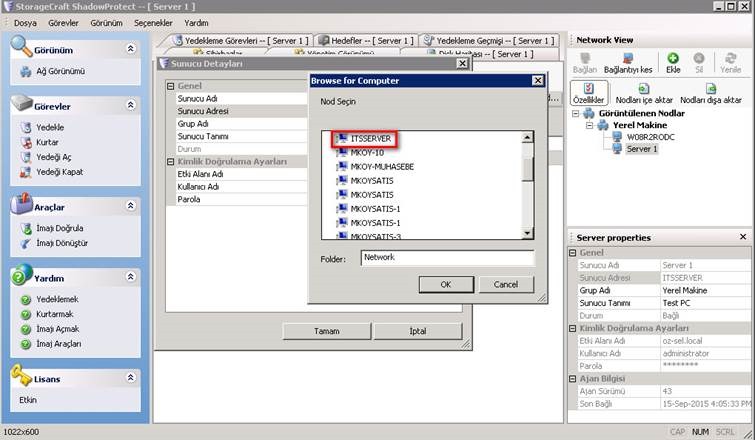This screenshot has width=755, height=440.
Task: Switch to Hedefler -- [ Server 1 ] tab
Action: tap(366, 41)
